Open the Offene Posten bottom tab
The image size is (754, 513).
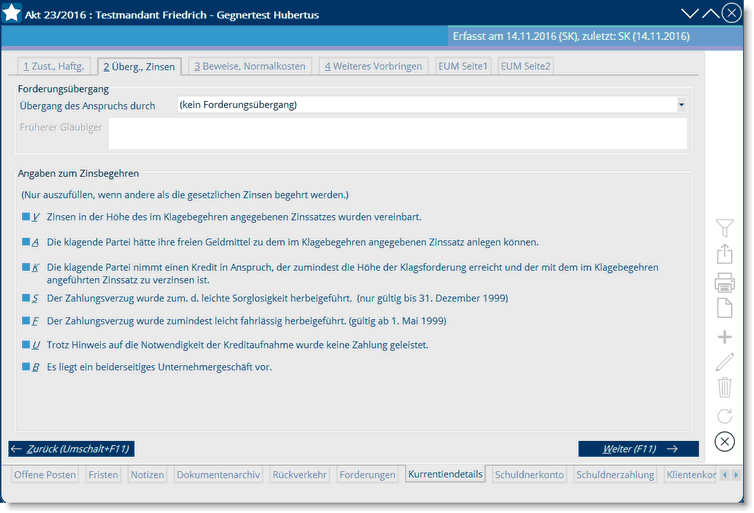click(45, 475)
